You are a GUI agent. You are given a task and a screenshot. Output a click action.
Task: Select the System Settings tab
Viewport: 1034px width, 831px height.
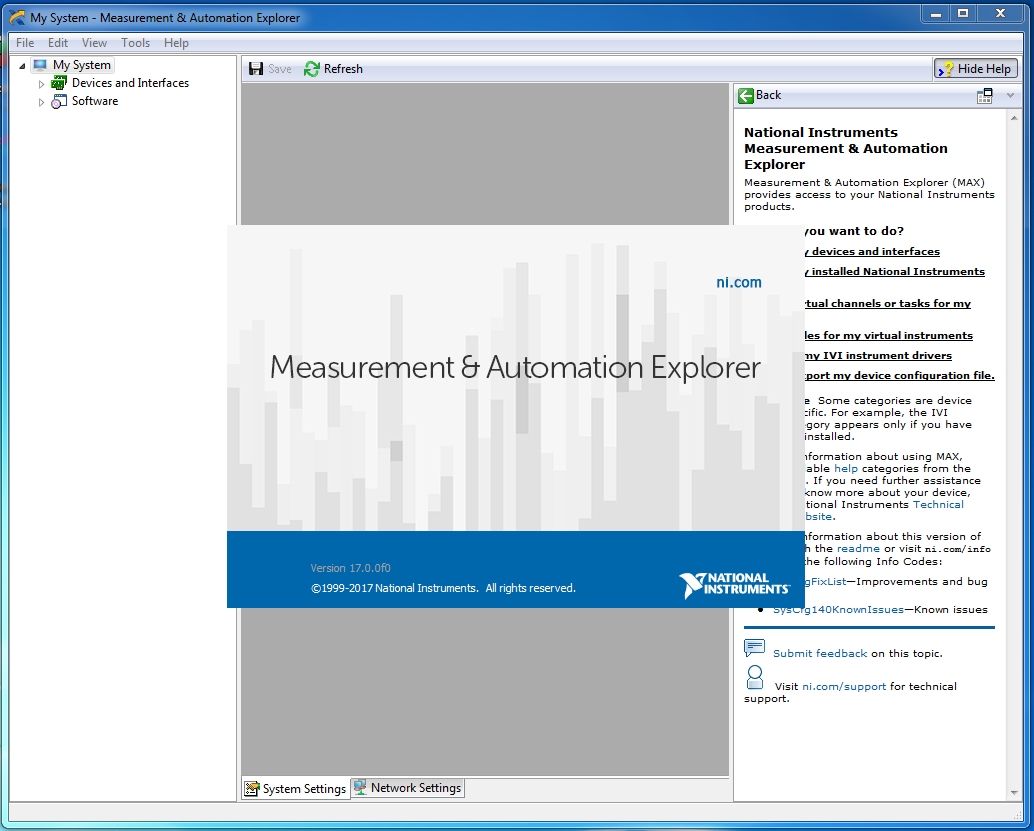296,789
